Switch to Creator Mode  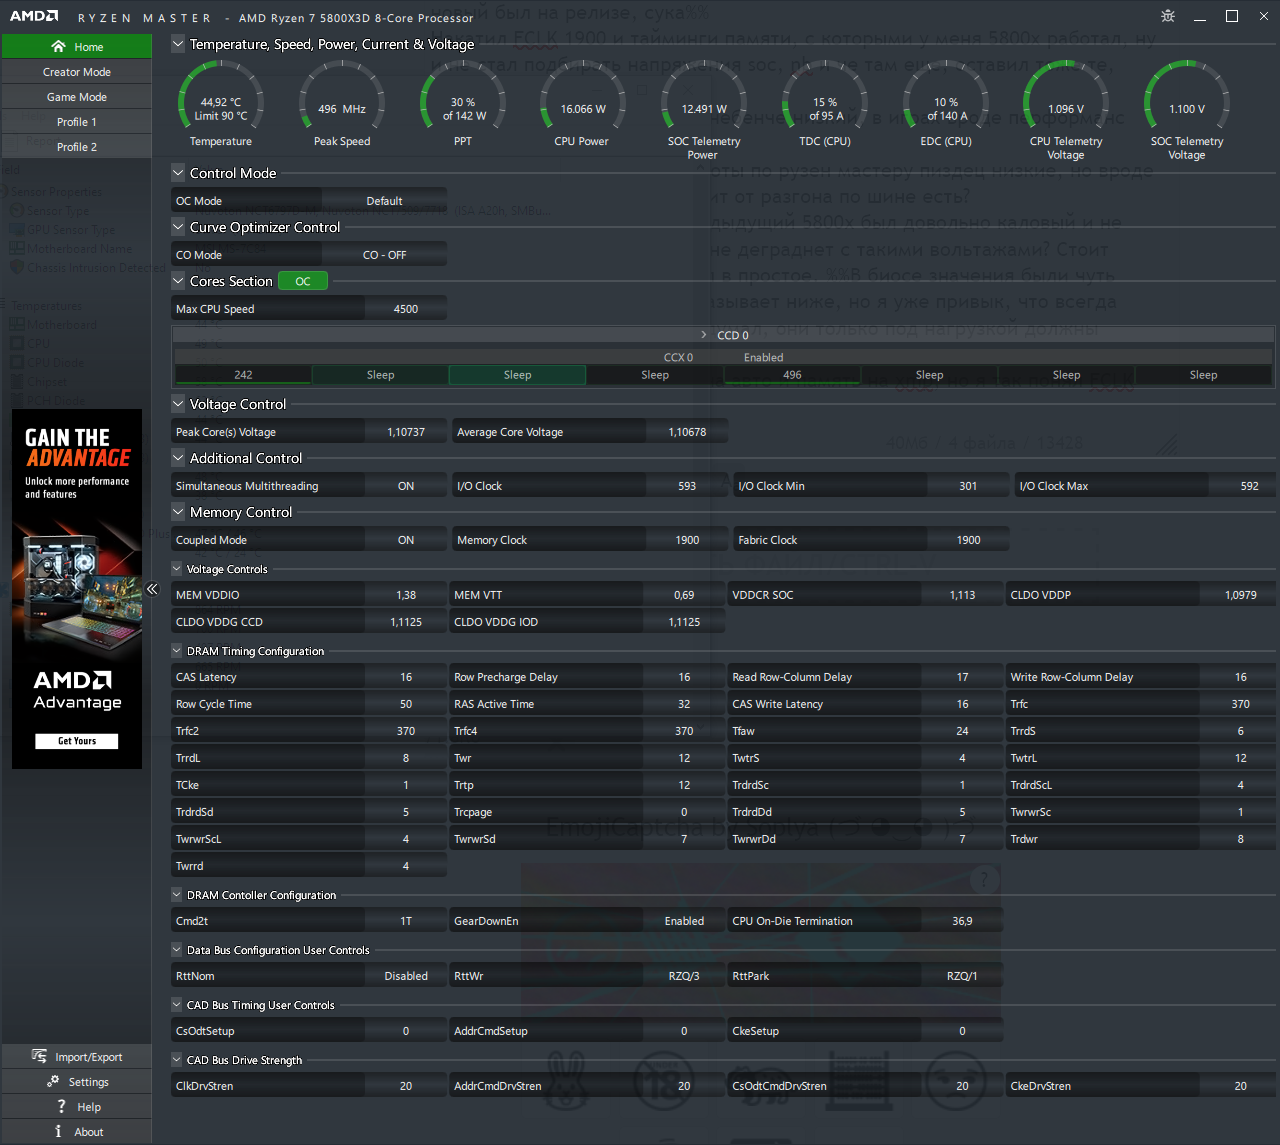click(77, 72)
